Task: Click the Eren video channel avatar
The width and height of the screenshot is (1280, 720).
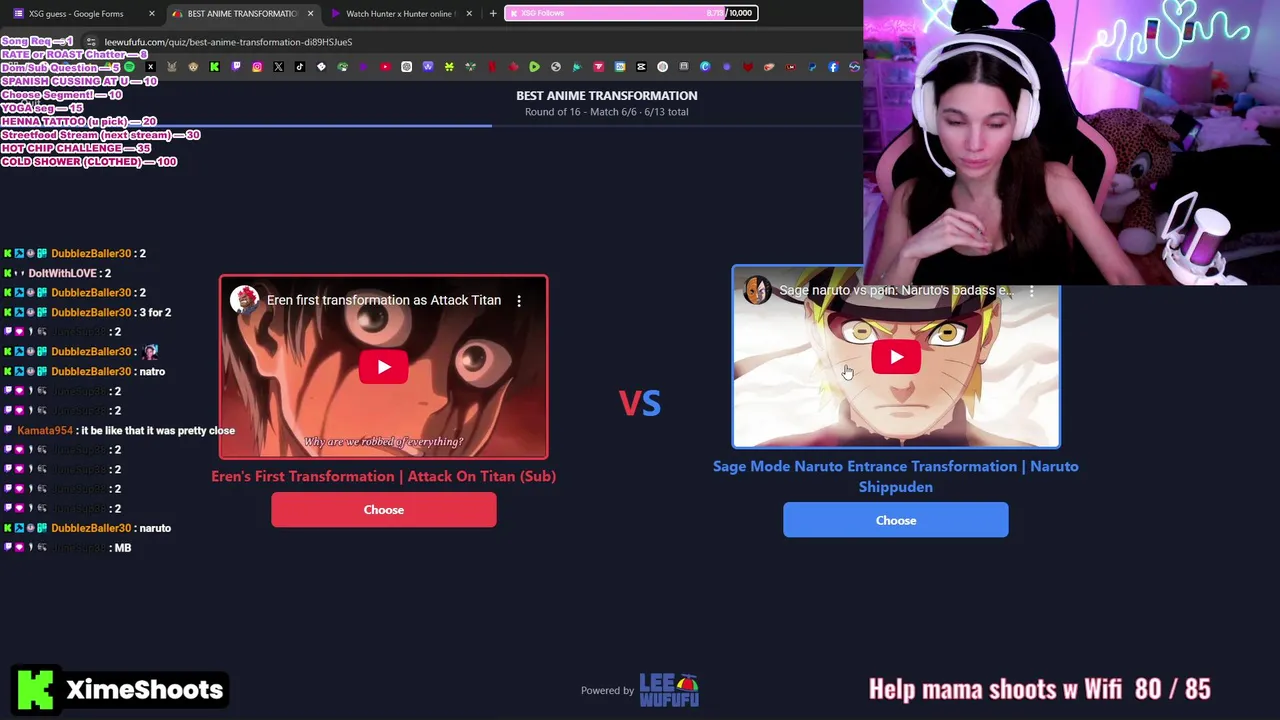Action: click(x=244, y=300)
